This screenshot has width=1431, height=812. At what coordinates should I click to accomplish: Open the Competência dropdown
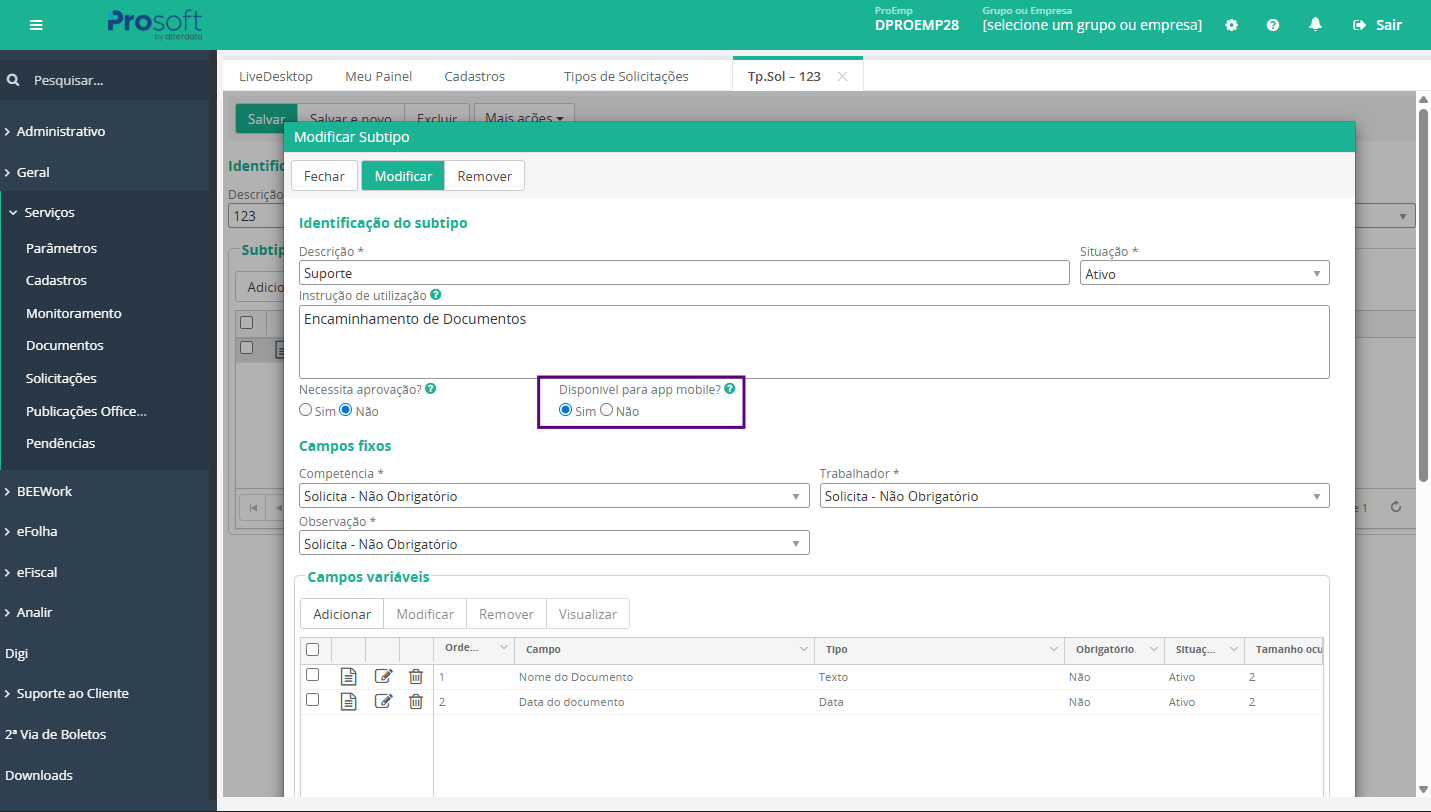click(x=554, y=496)
